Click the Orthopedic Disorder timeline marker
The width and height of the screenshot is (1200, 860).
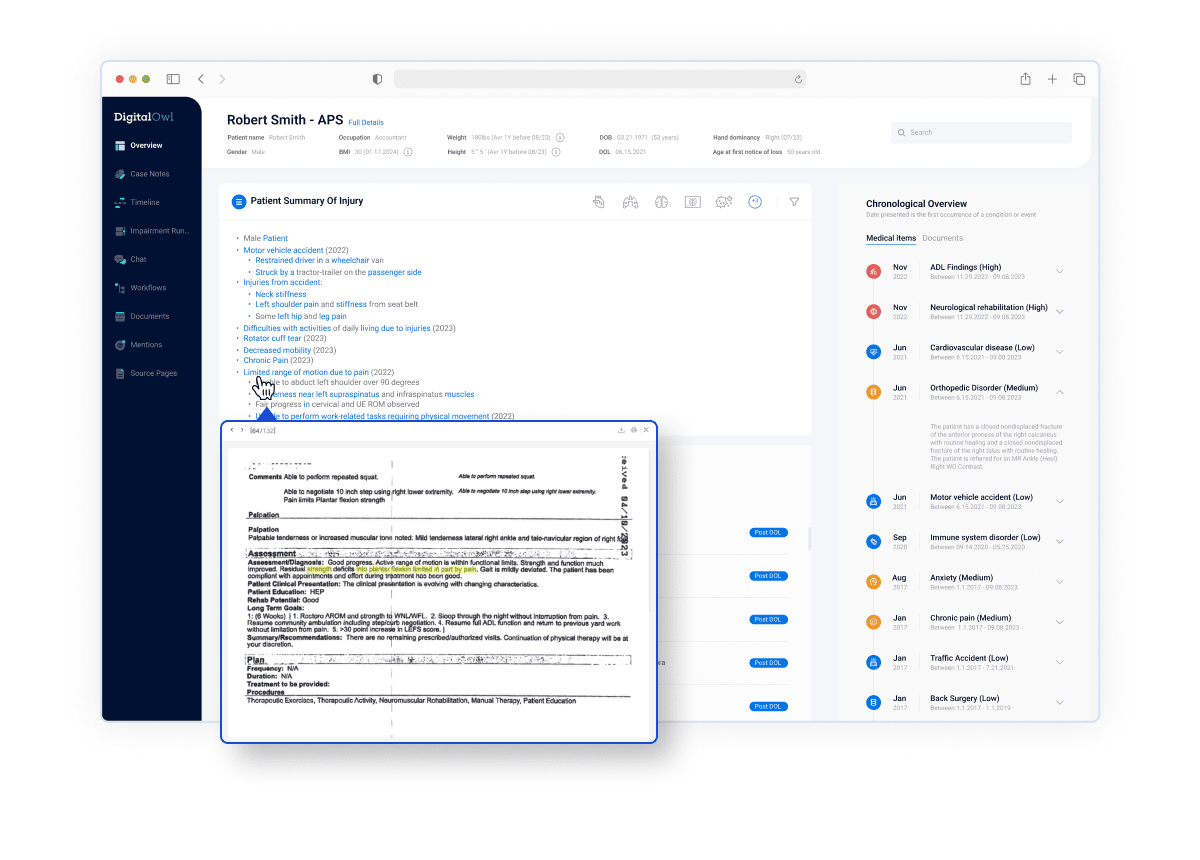[873, 391]
